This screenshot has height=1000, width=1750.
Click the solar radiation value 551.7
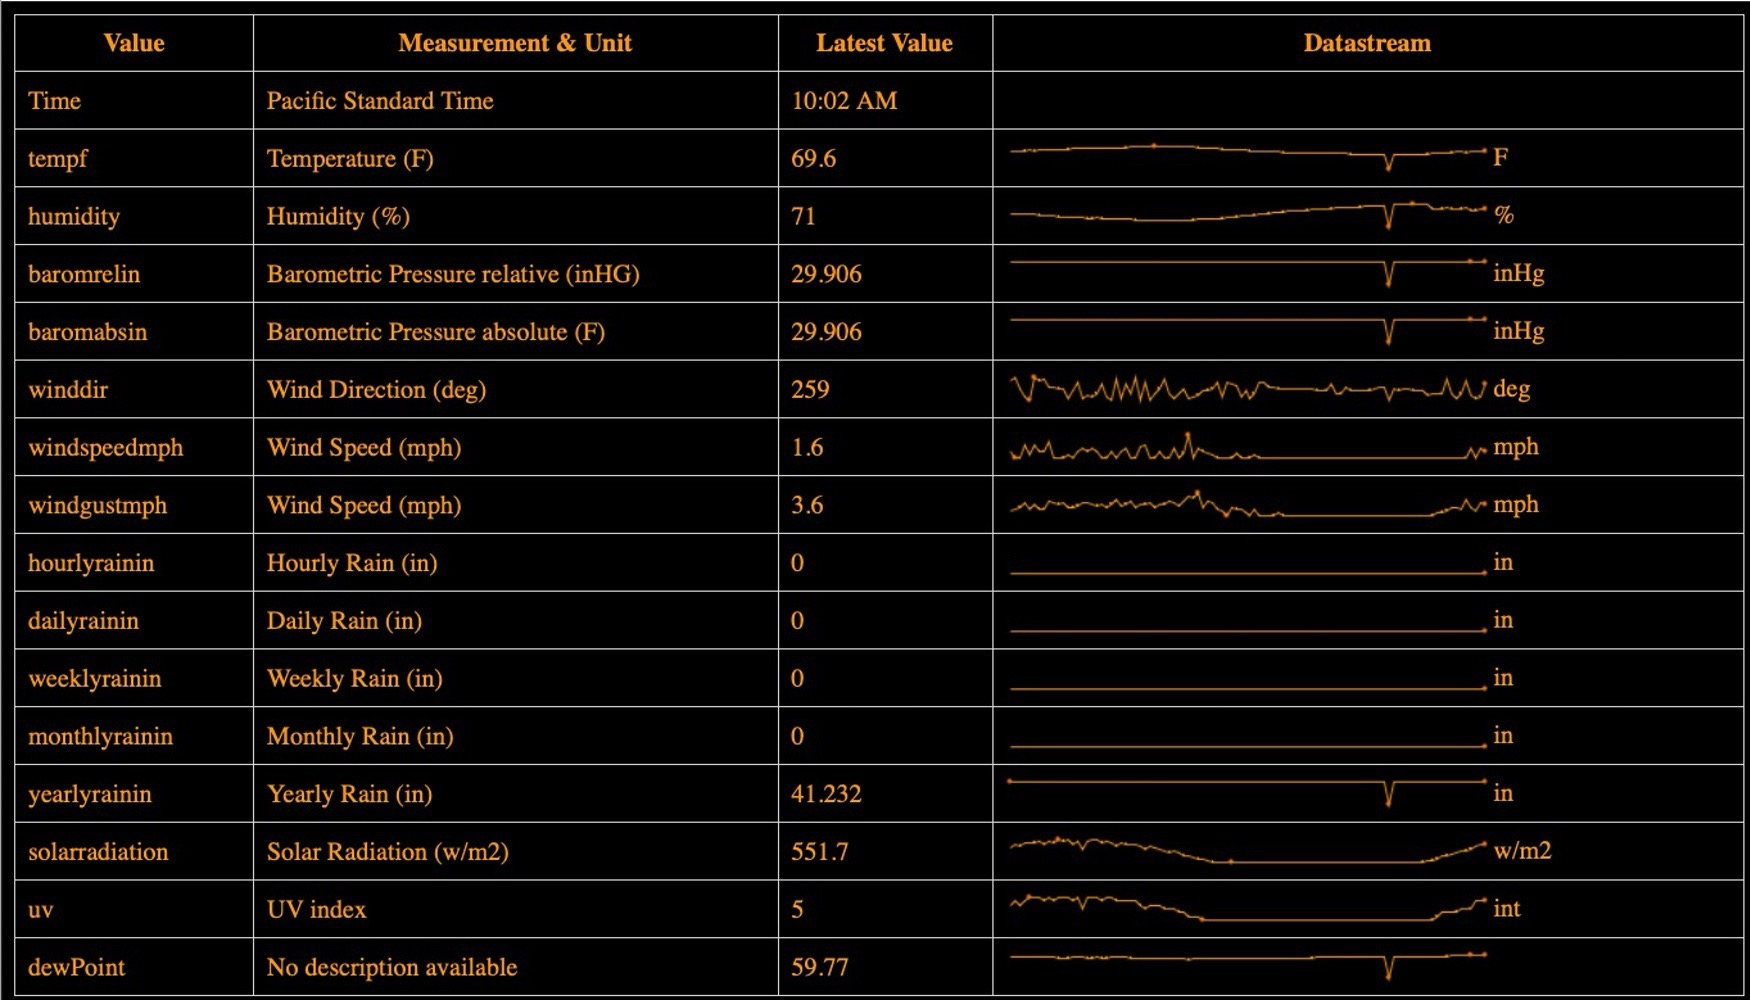pyautogui.click(x=819, y=853)
